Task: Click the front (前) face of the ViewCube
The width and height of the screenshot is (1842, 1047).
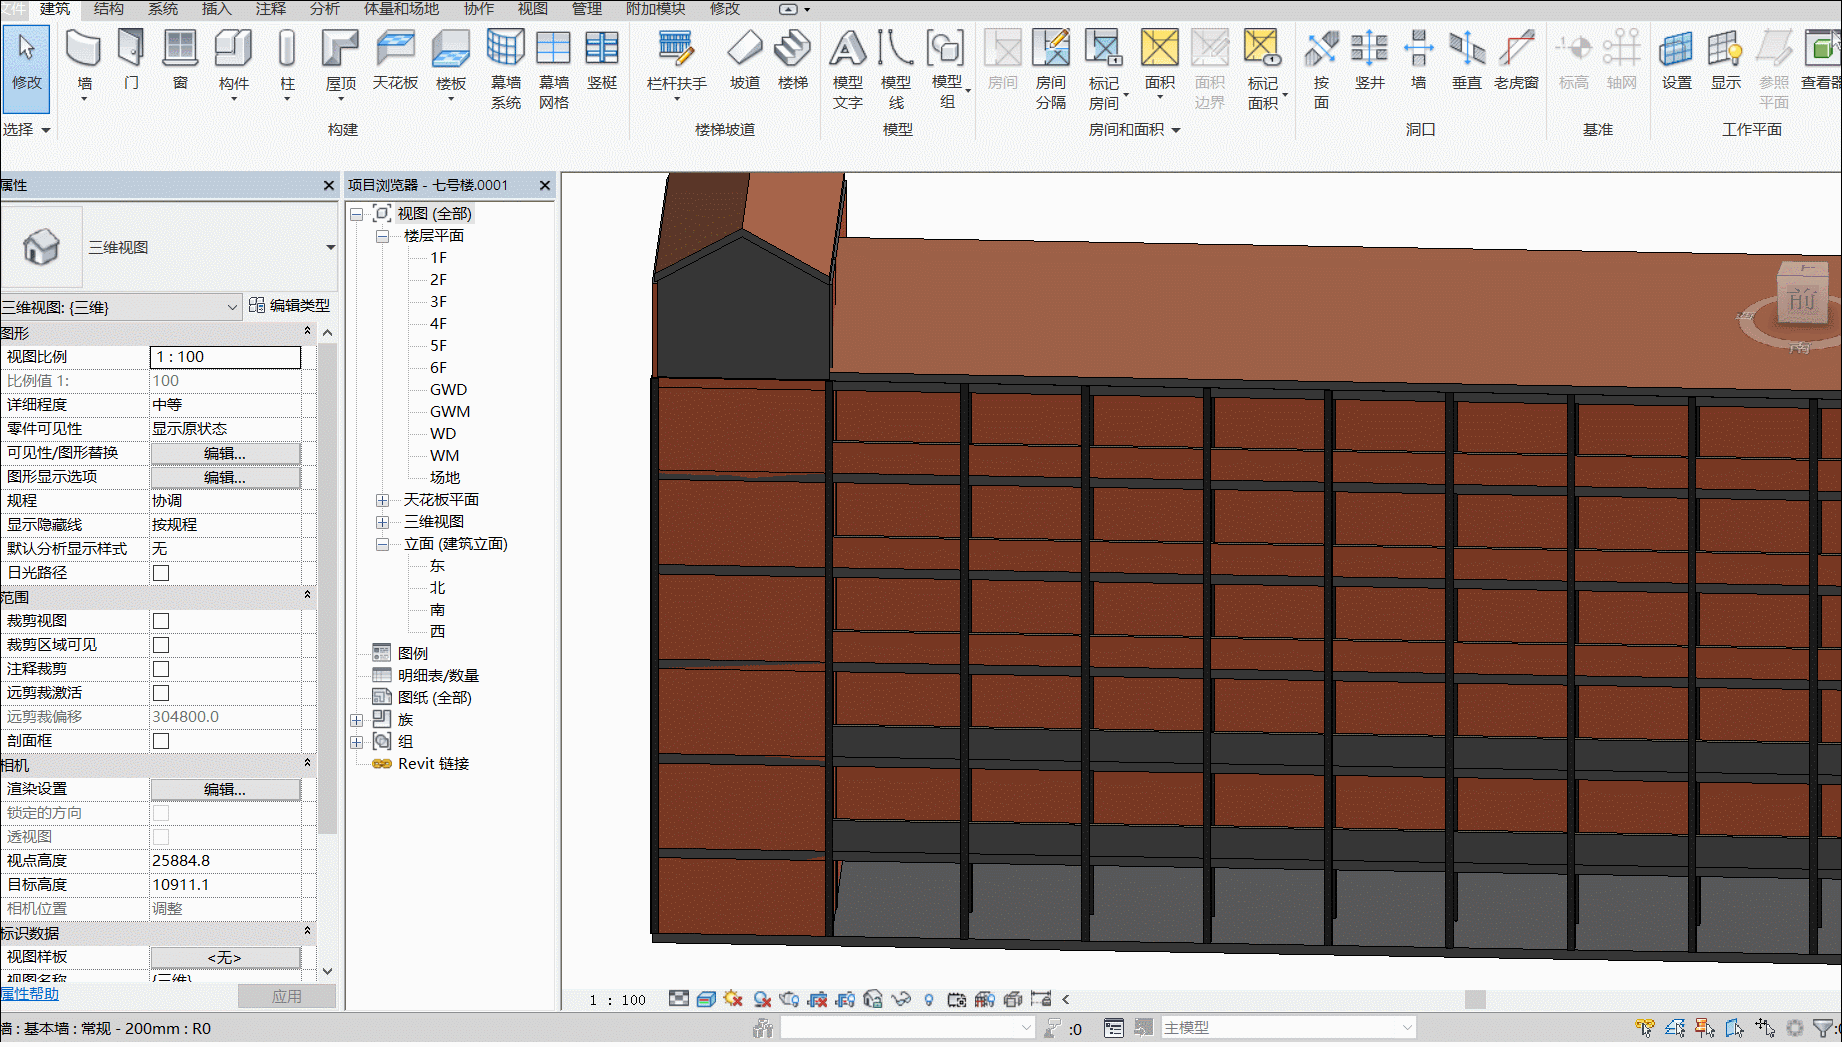Action: [x=1802, y=298]
